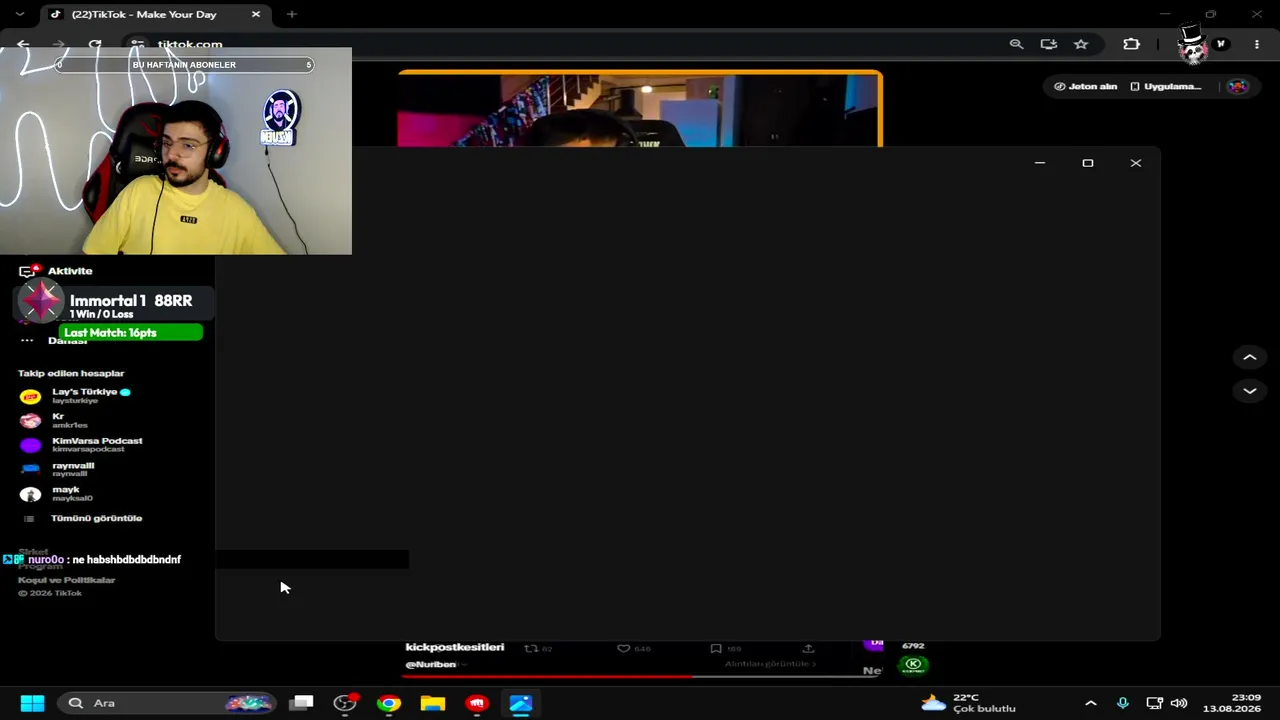This screenshot has height=720, width=1280.
Task: Share the video with the share arrow icon
Action: point(808,648)
